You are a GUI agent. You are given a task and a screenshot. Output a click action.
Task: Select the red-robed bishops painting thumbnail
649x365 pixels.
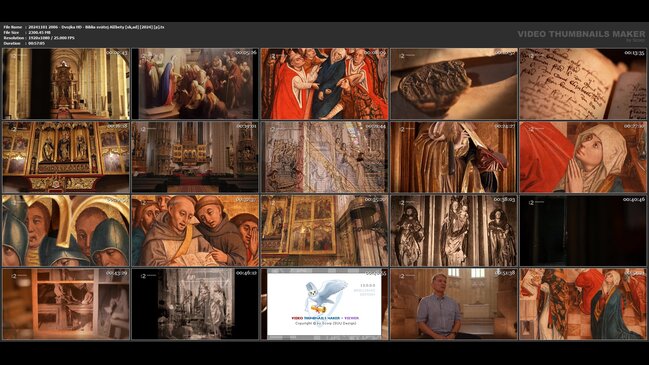click(324, 84)
